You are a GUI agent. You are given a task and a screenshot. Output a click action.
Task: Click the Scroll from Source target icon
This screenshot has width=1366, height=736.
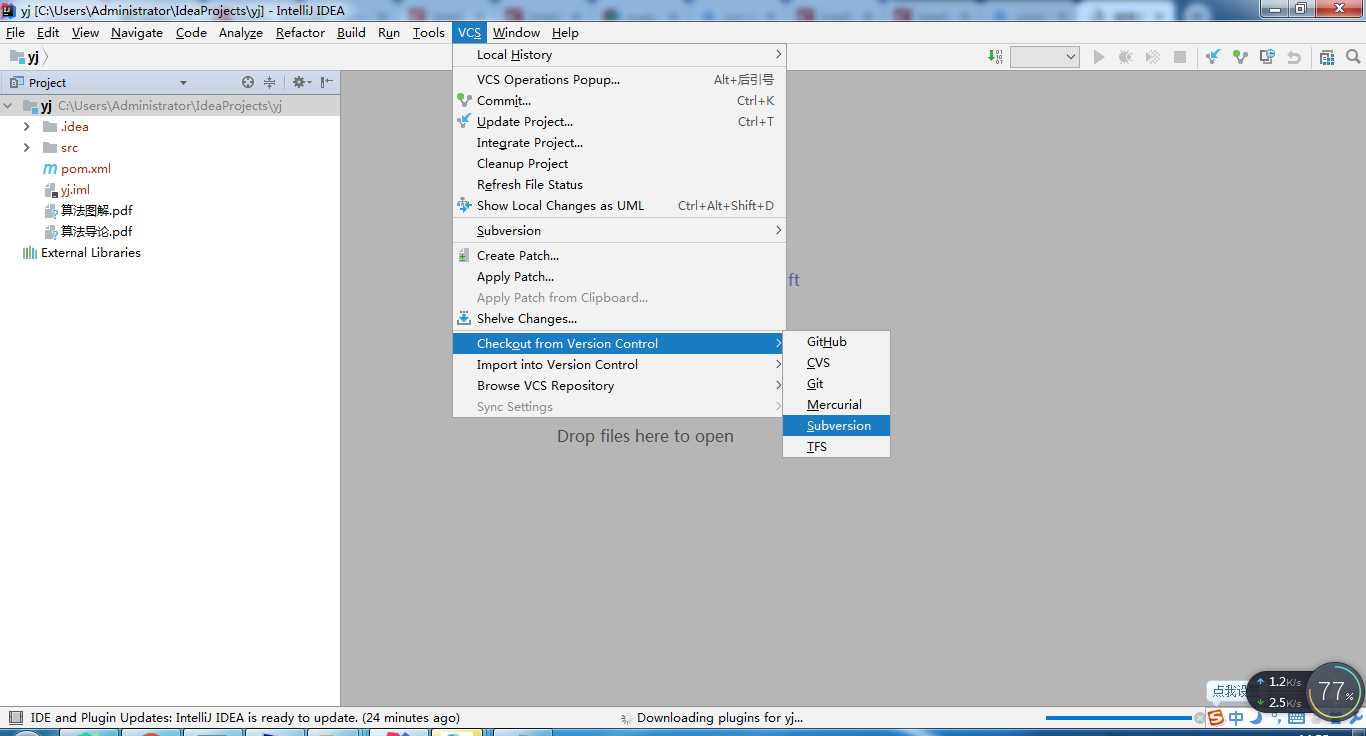tap(248, 82)
